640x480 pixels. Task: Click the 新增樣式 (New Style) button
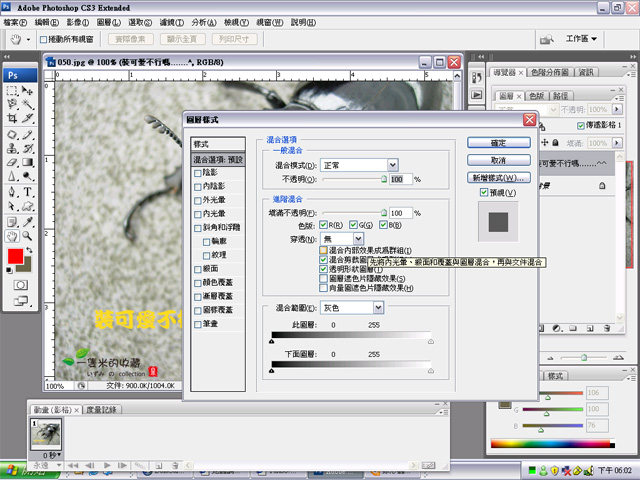click(x=498, y=177)
